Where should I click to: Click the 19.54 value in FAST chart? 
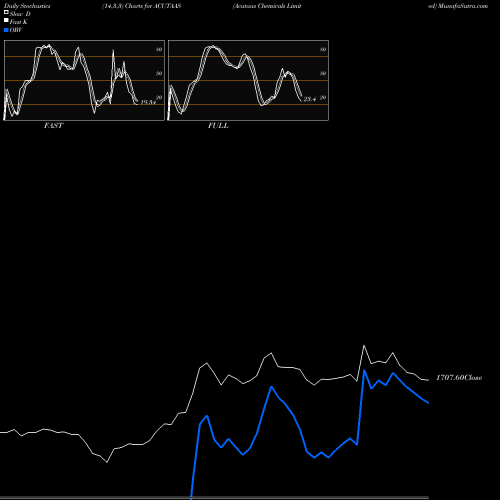tap(148, 102)
